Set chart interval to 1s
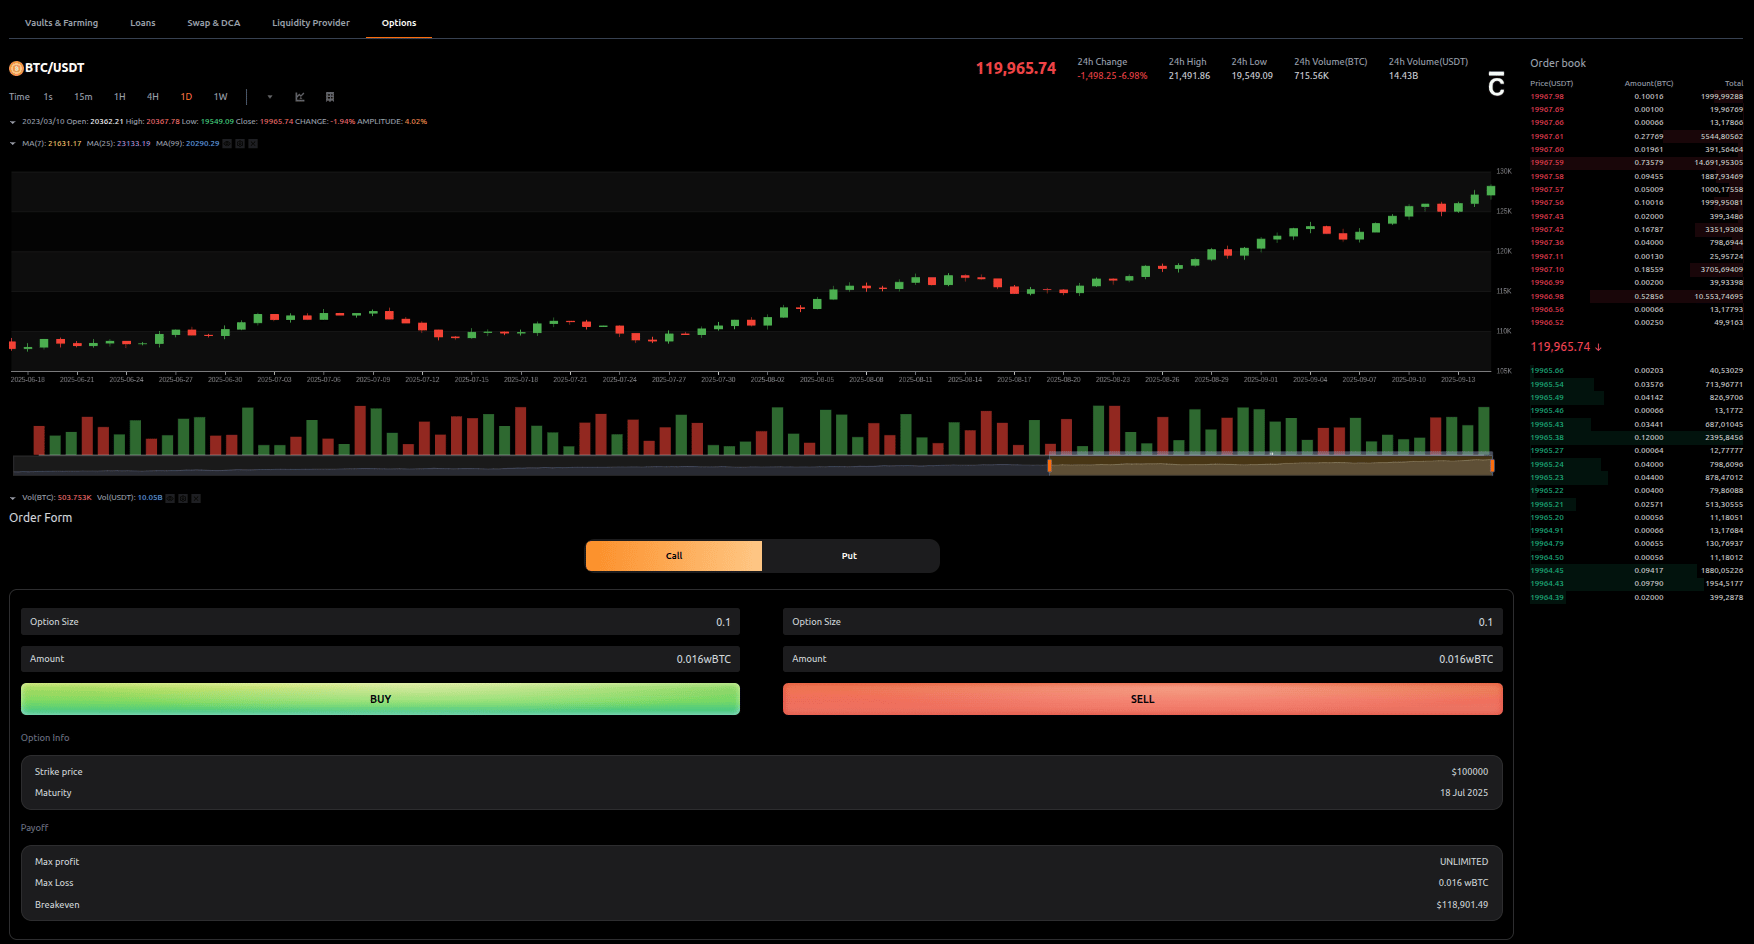This screenshot has height=944, width=1754. click(x=48, y=97)
